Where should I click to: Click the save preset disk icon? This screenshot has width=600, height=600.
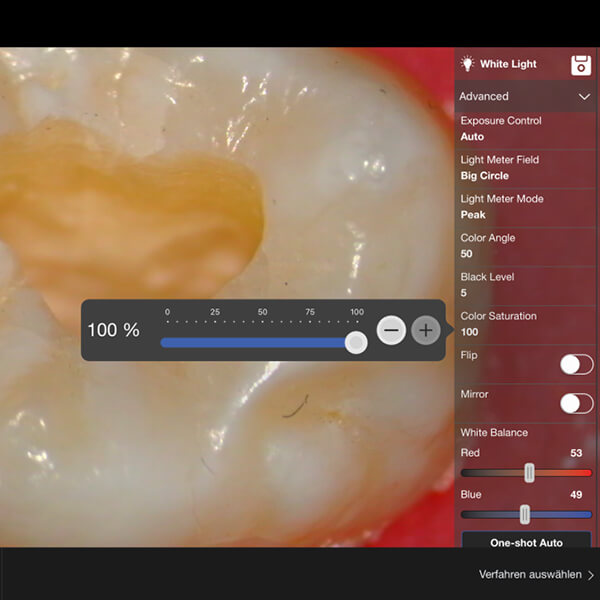click(x=581, y=65)
